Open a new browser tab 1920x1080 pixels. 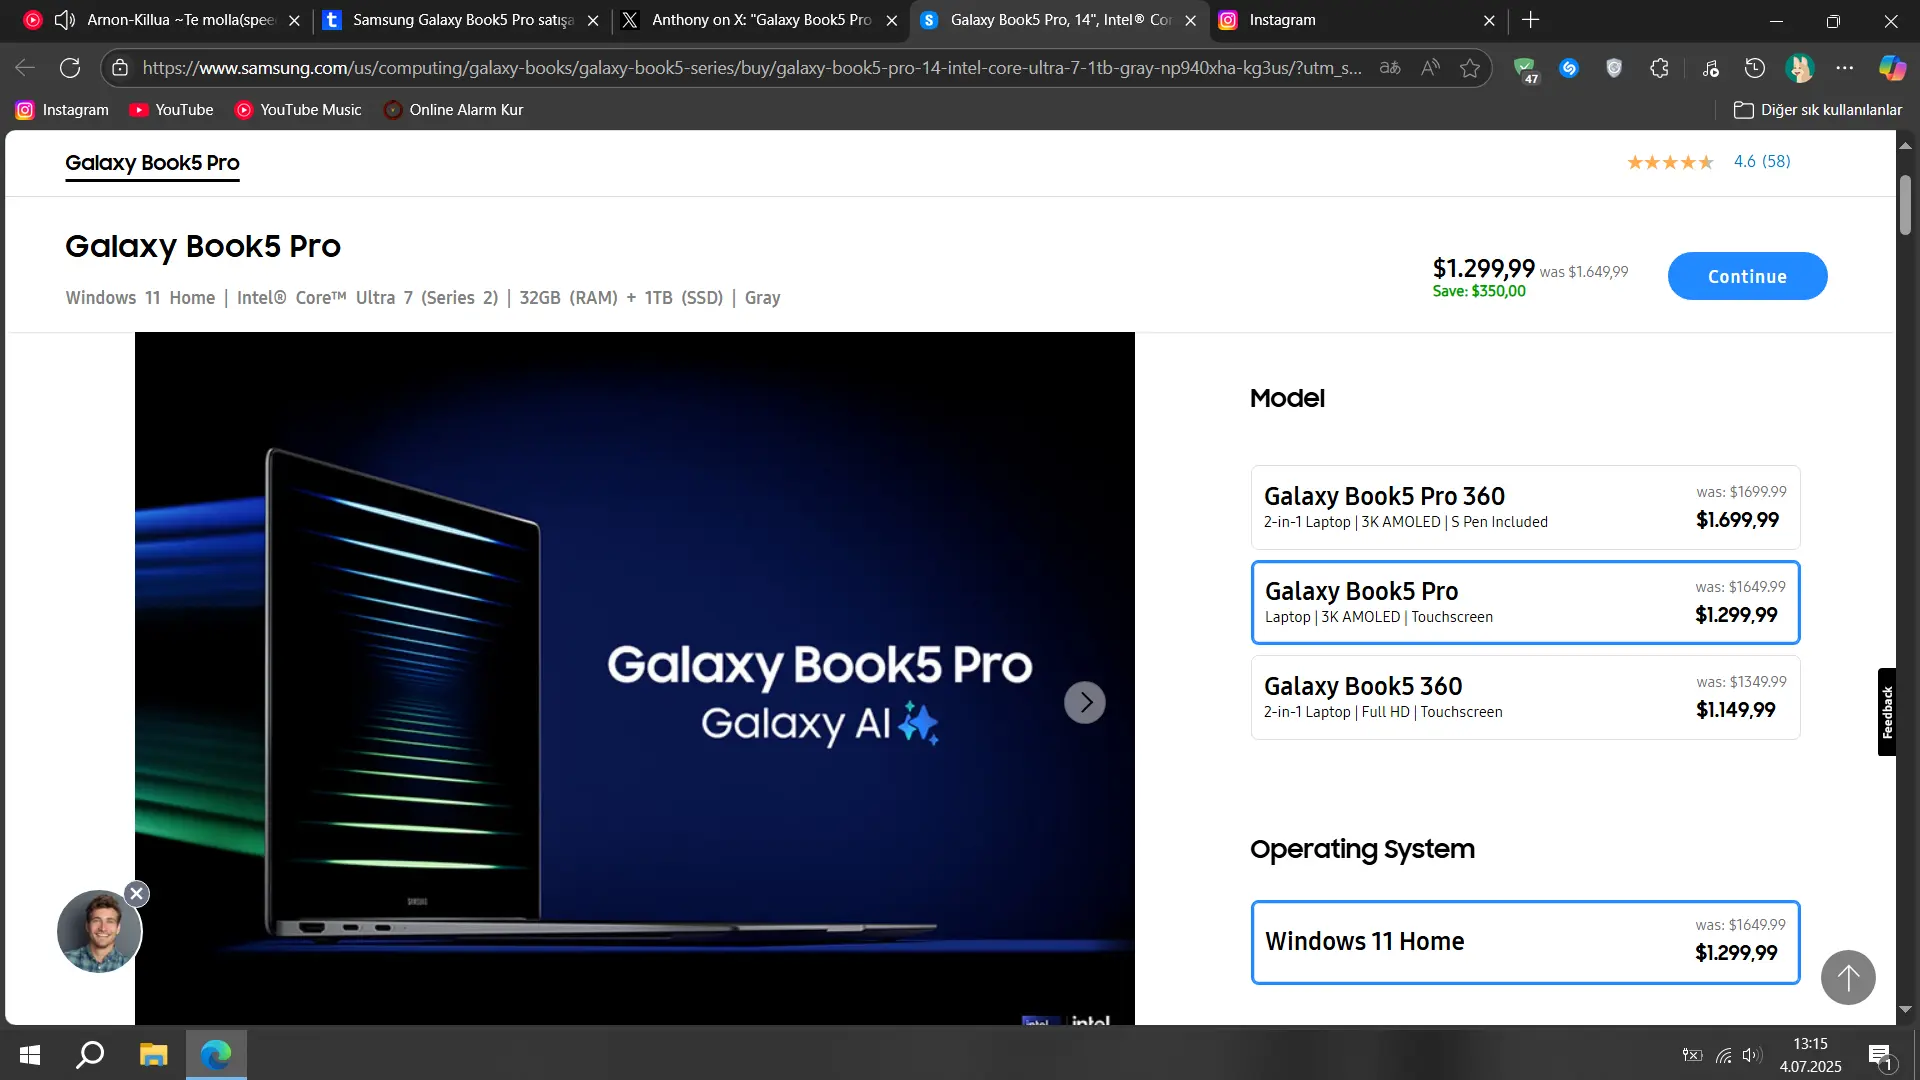[1530, 20]
